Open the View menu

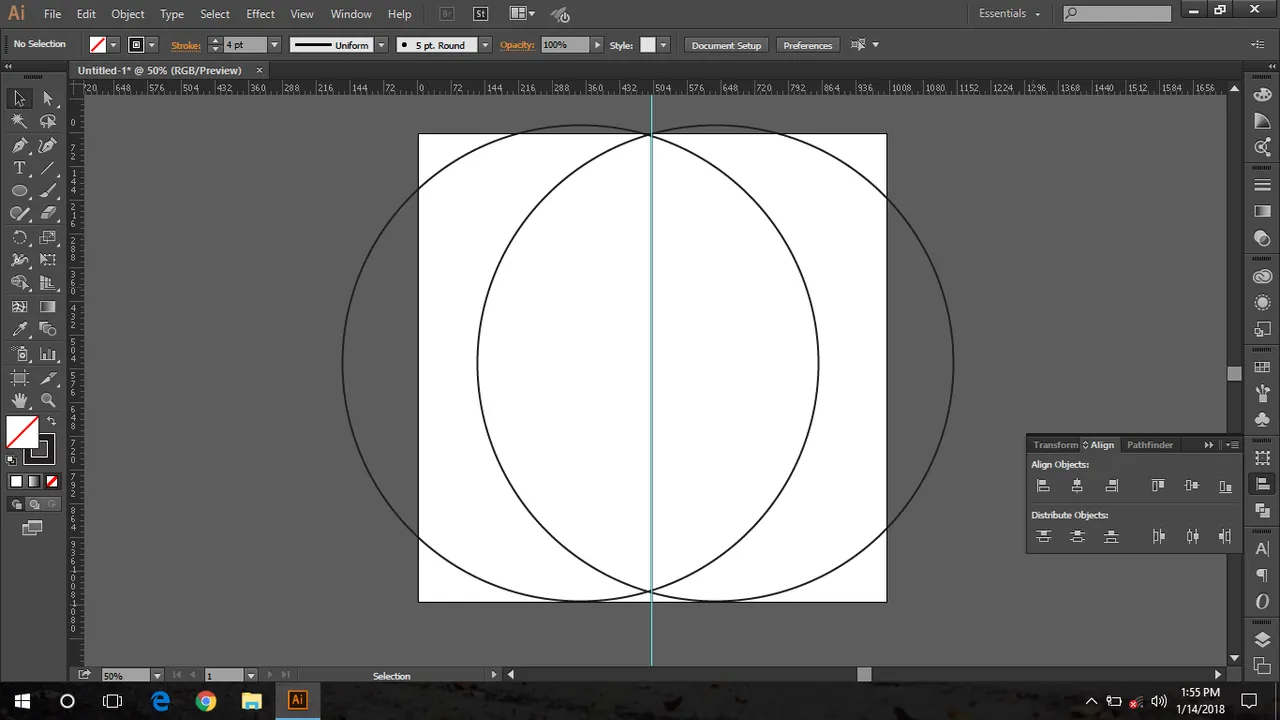(301, 14)
